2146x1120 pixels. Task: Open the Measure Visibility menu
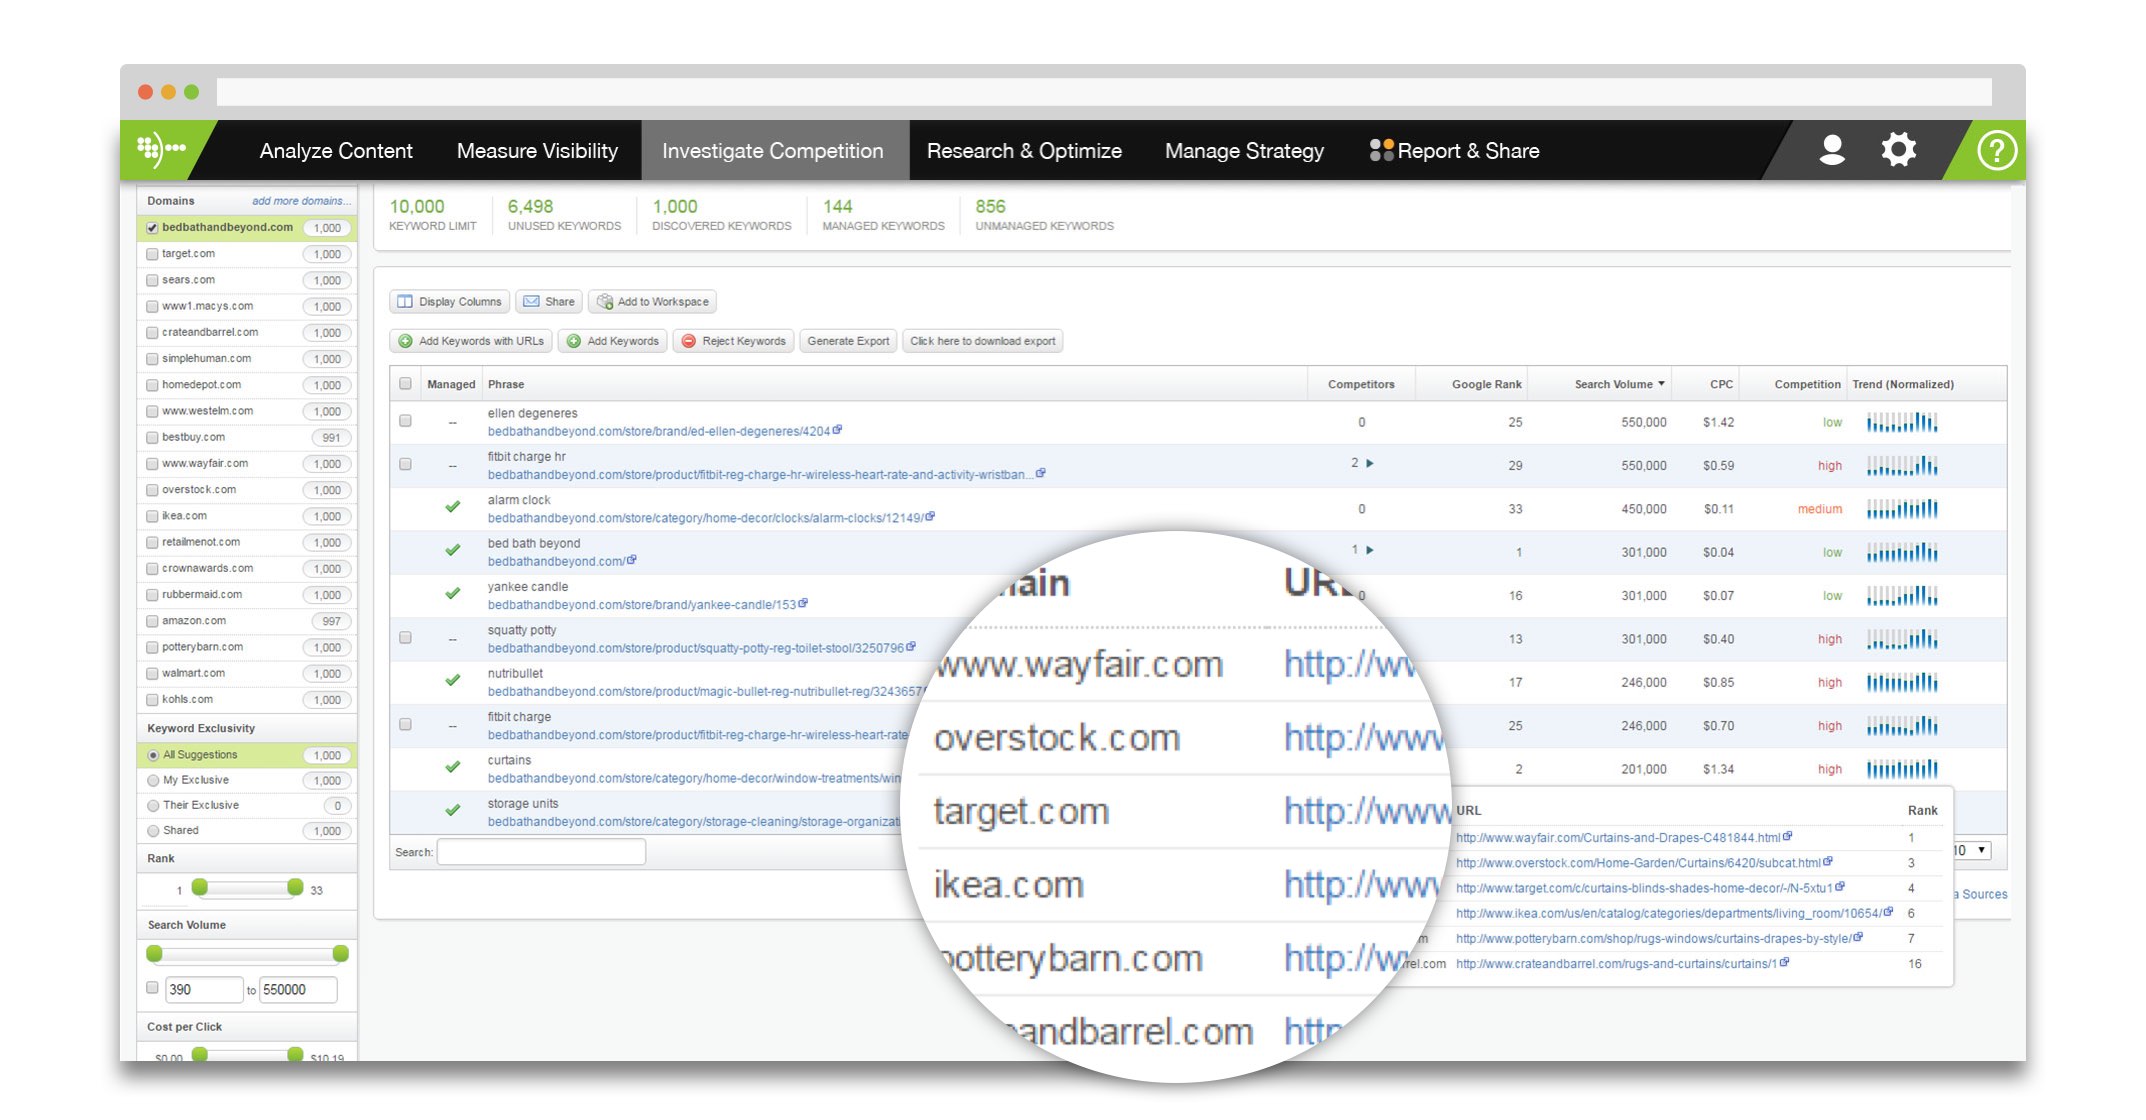[x=537, y=151]
